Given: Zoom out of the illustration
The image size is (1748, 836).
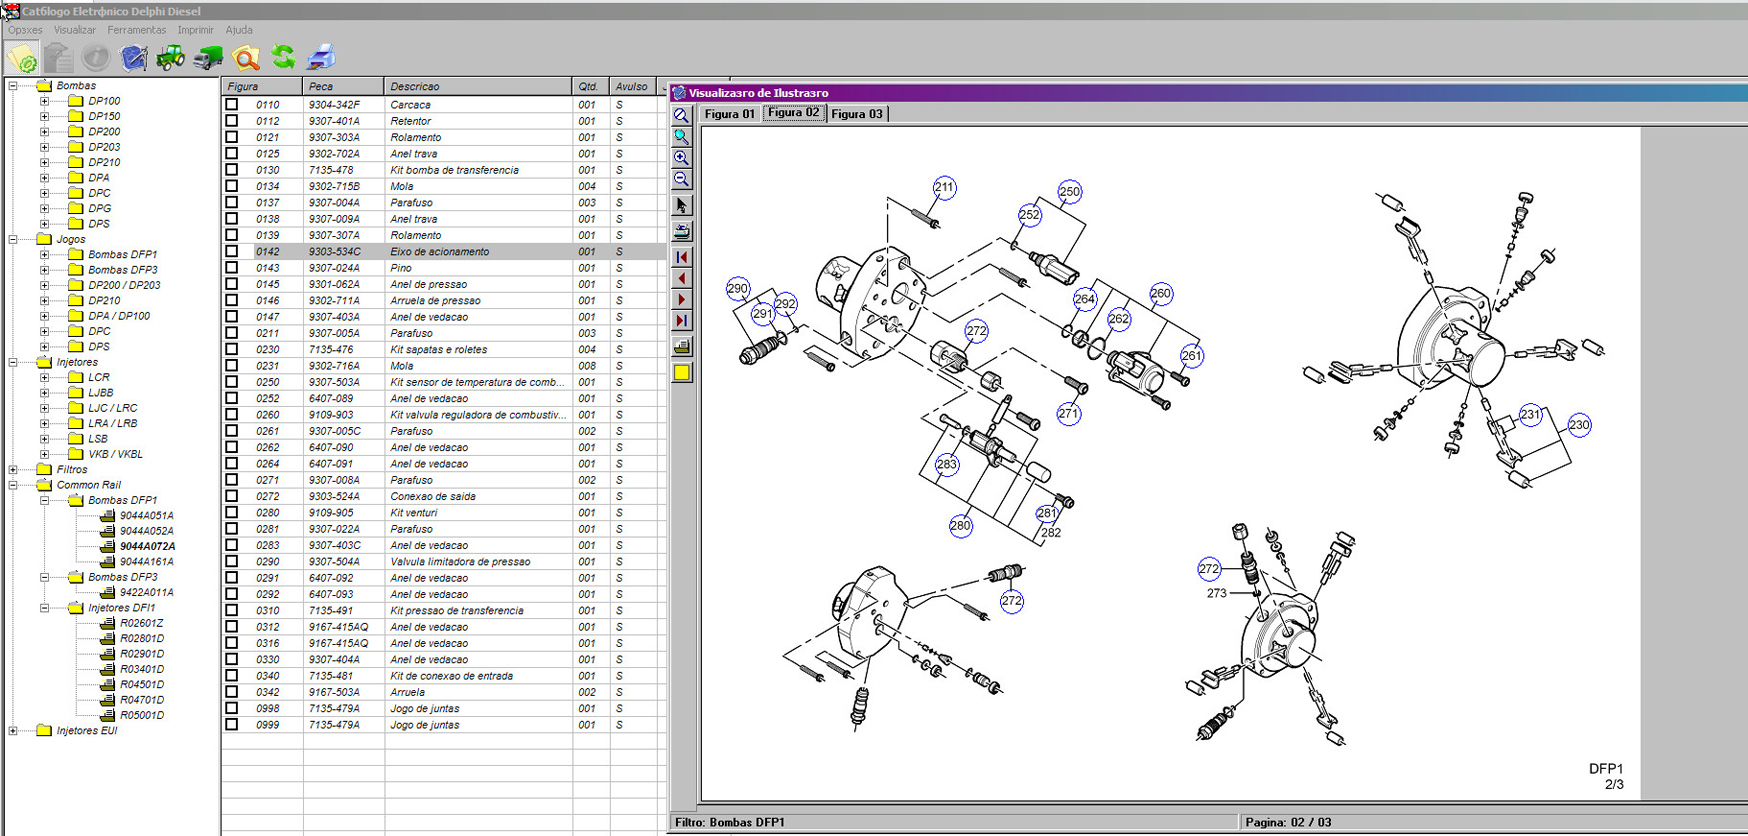Looking at the screenshot, I should [681, 180].
